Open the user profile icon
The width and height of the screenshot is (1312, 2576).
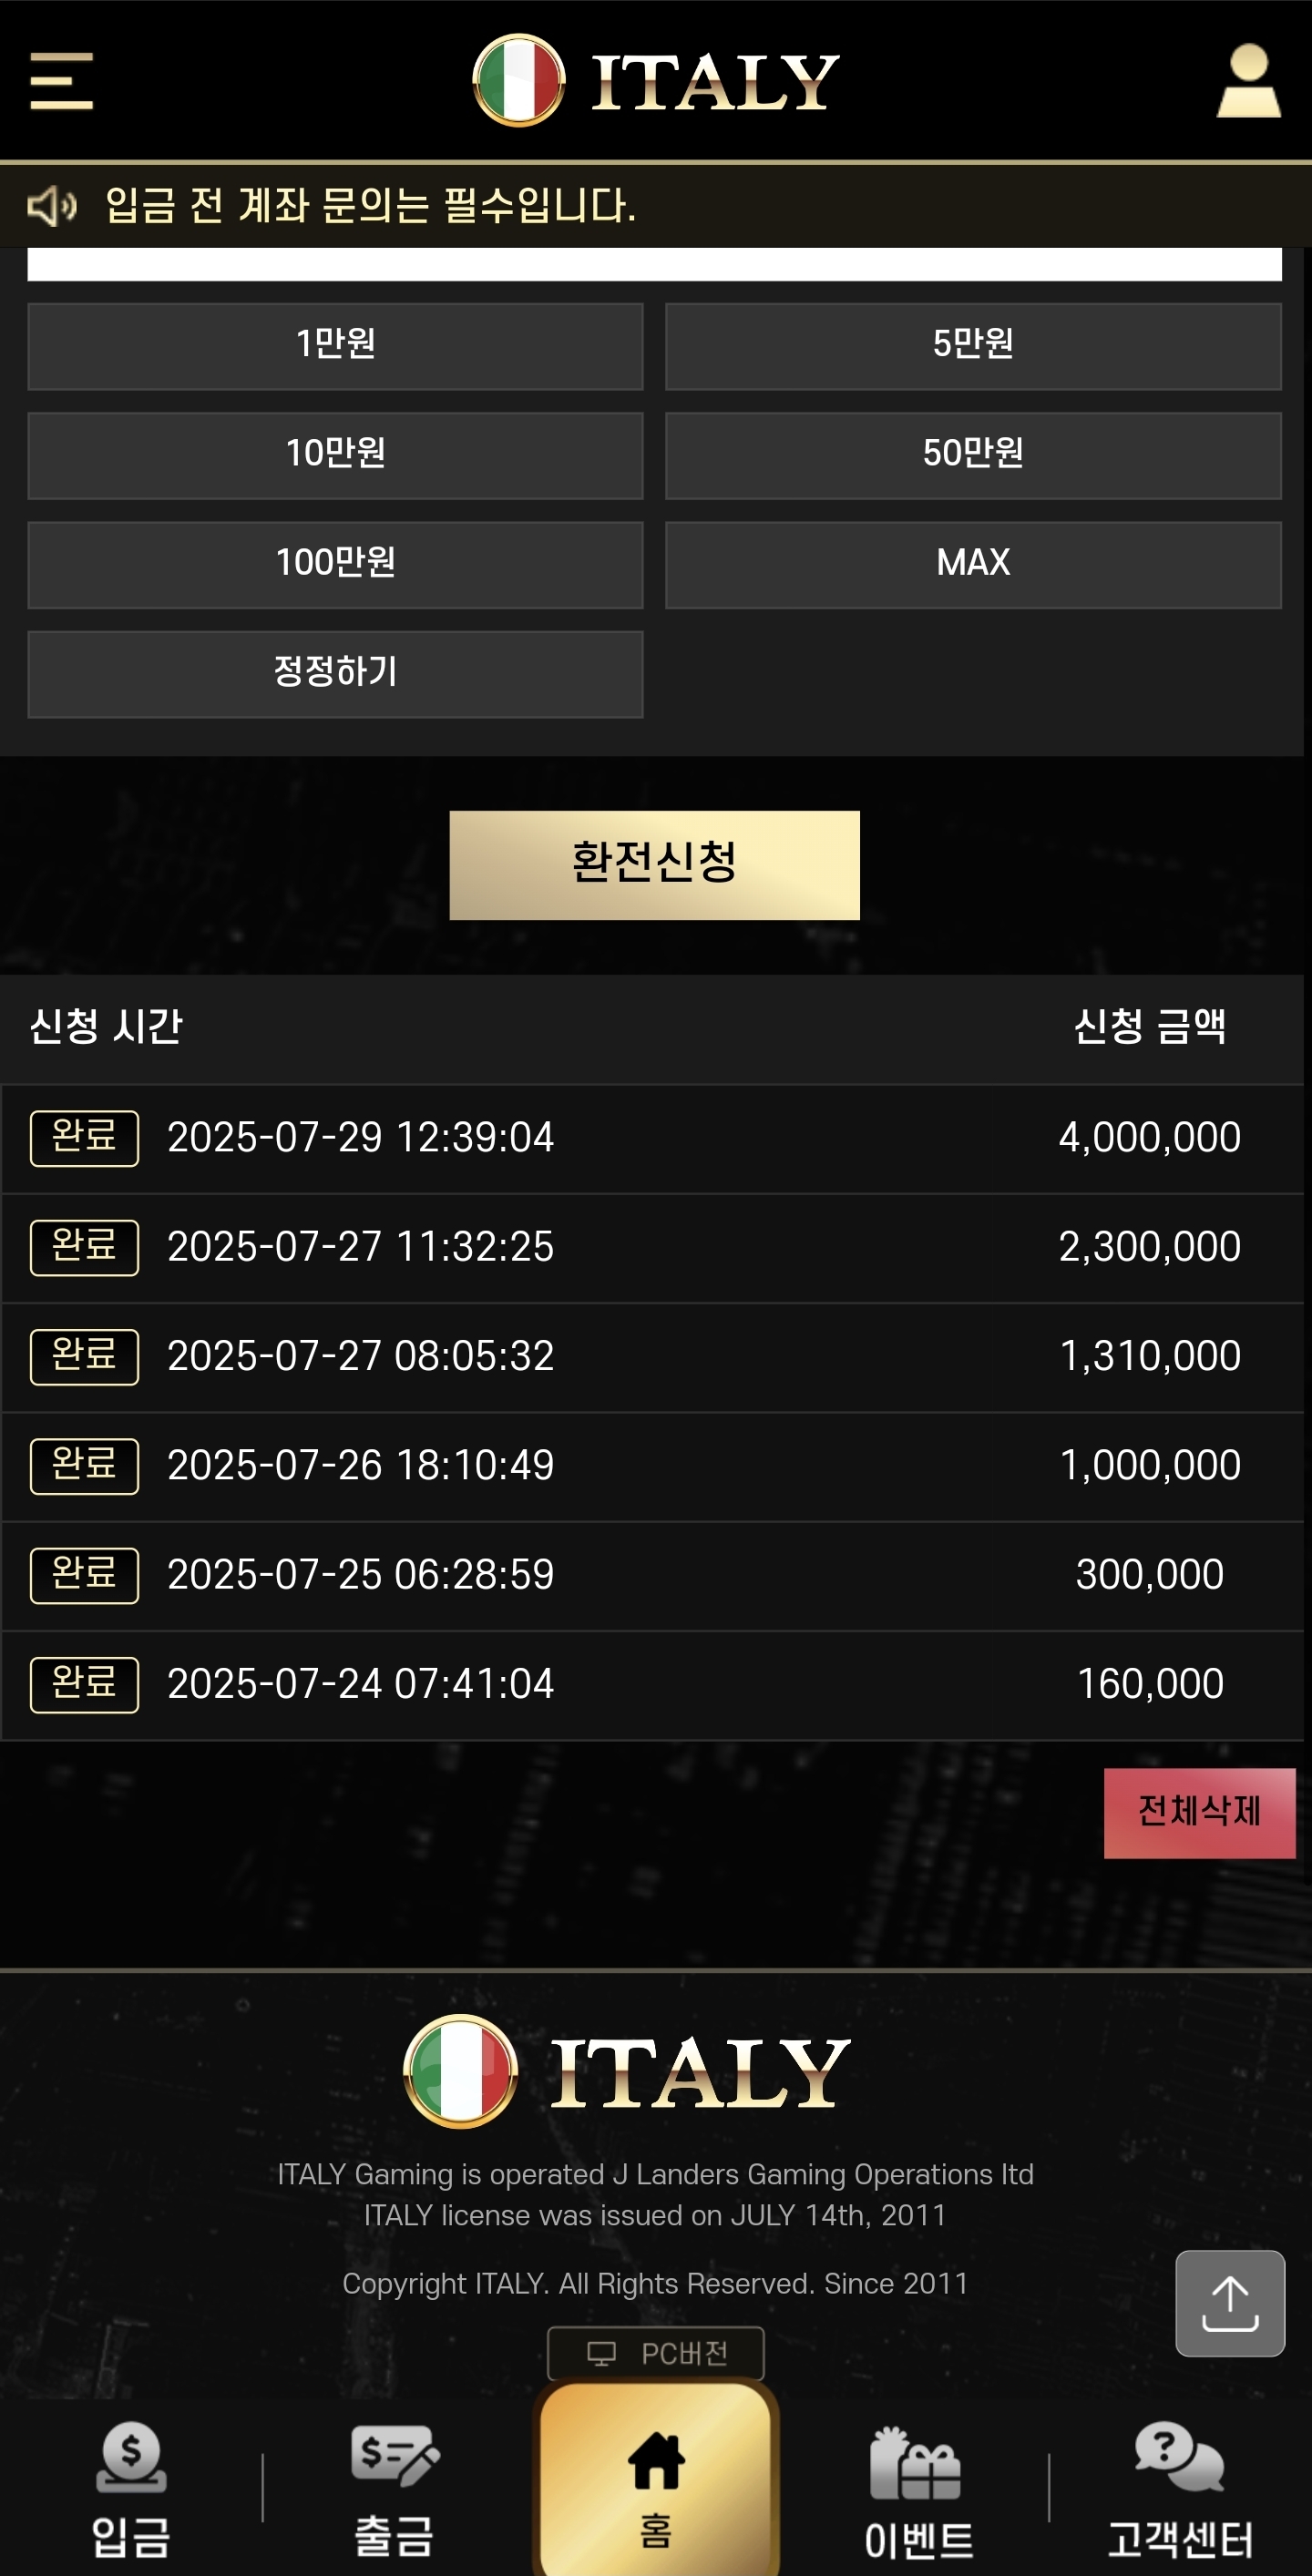point(1248,81)
